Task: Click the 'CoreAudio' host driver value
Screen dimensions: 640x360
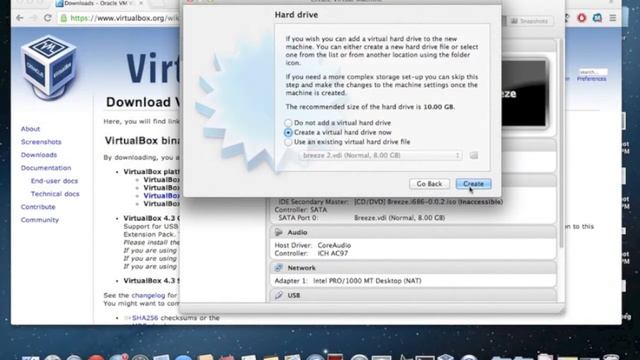Action: click(x=334, y=245)
